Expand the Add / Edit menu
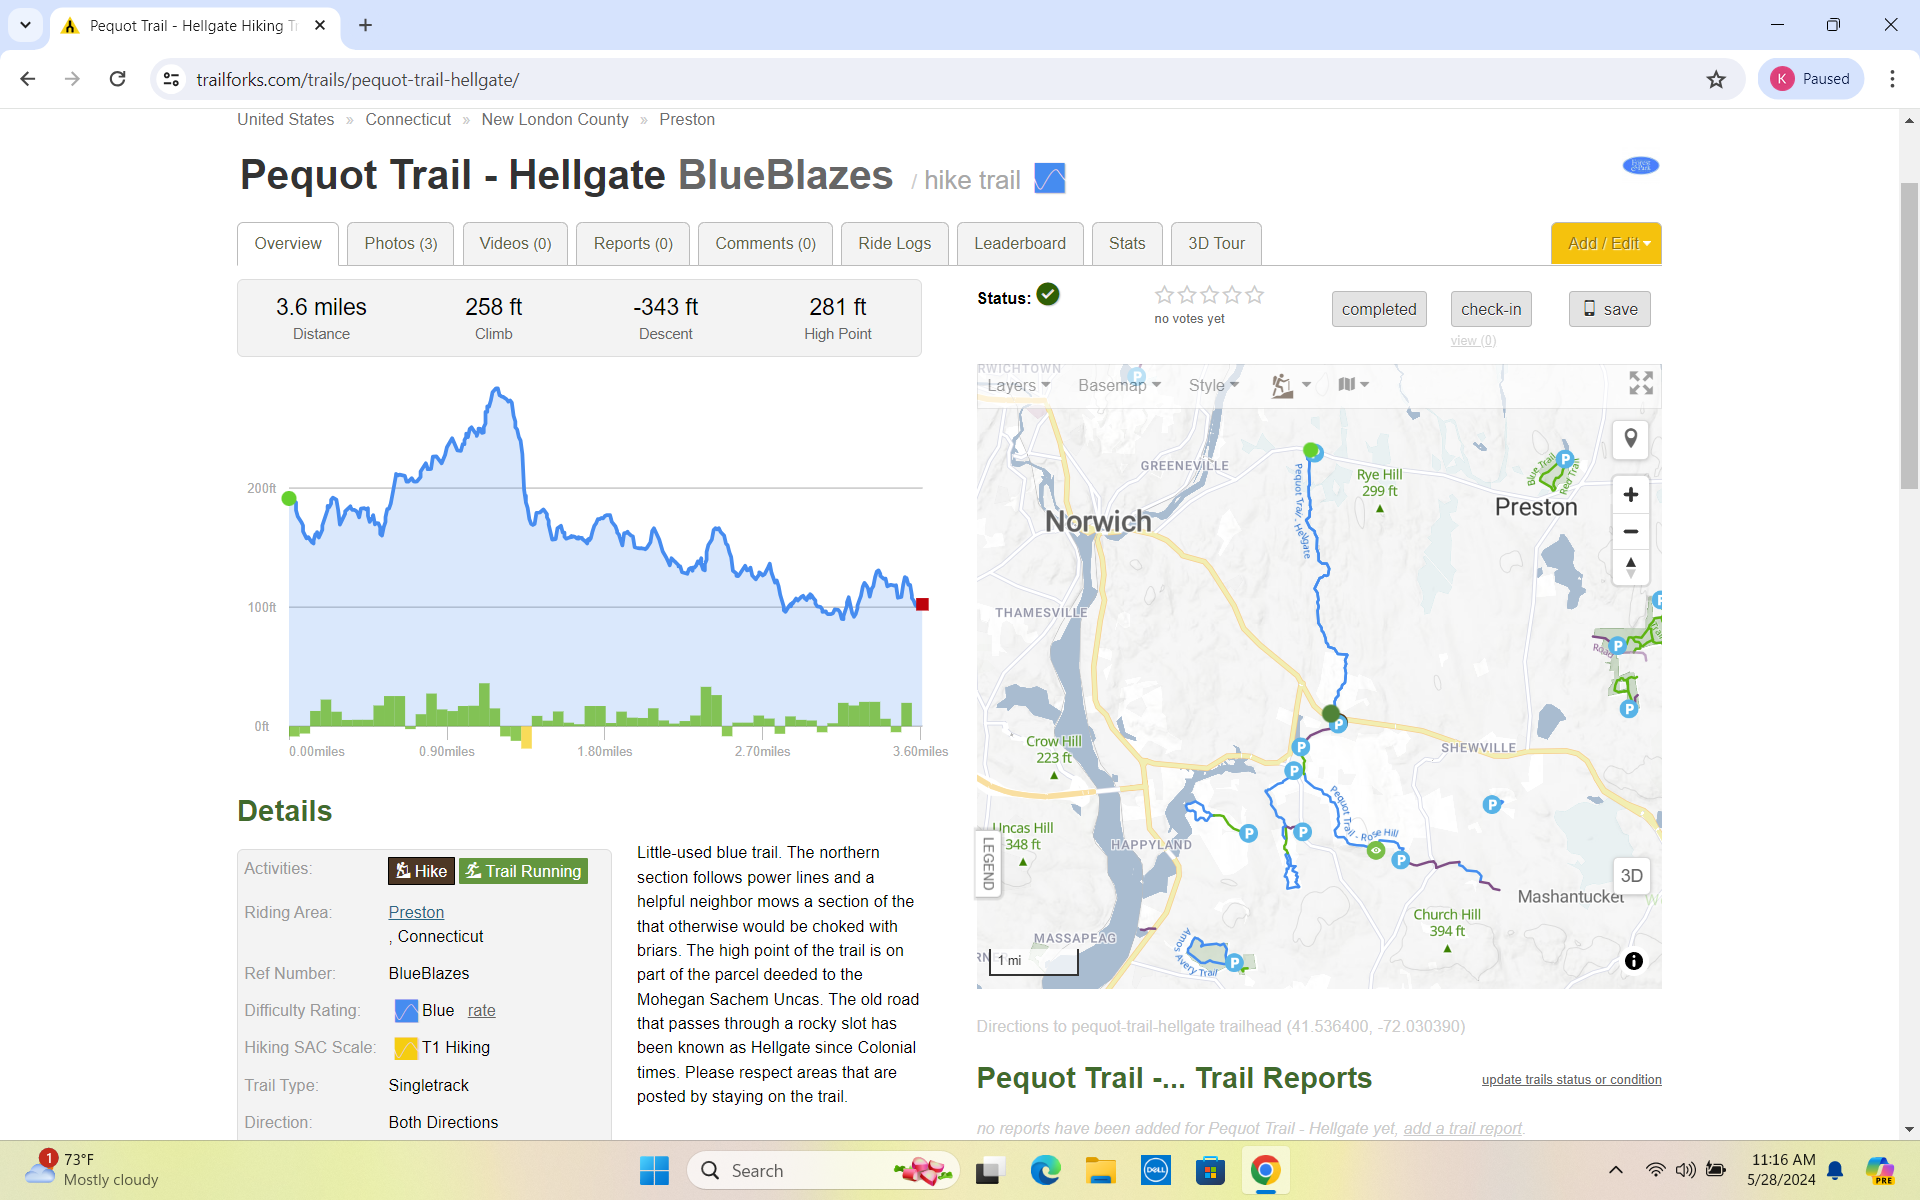 [1606, 243]
